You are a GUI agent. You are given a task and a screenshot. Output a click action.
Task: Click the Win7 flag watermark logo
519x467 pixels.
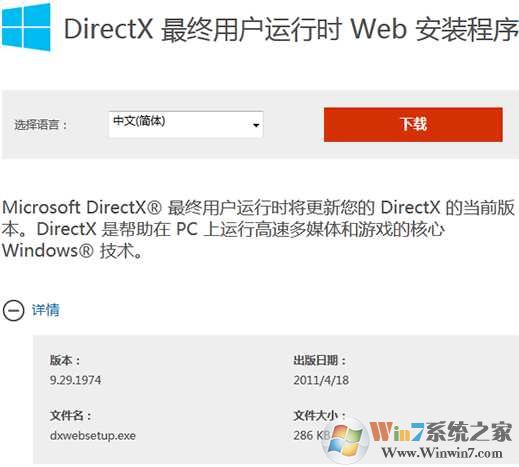[346, 439]
